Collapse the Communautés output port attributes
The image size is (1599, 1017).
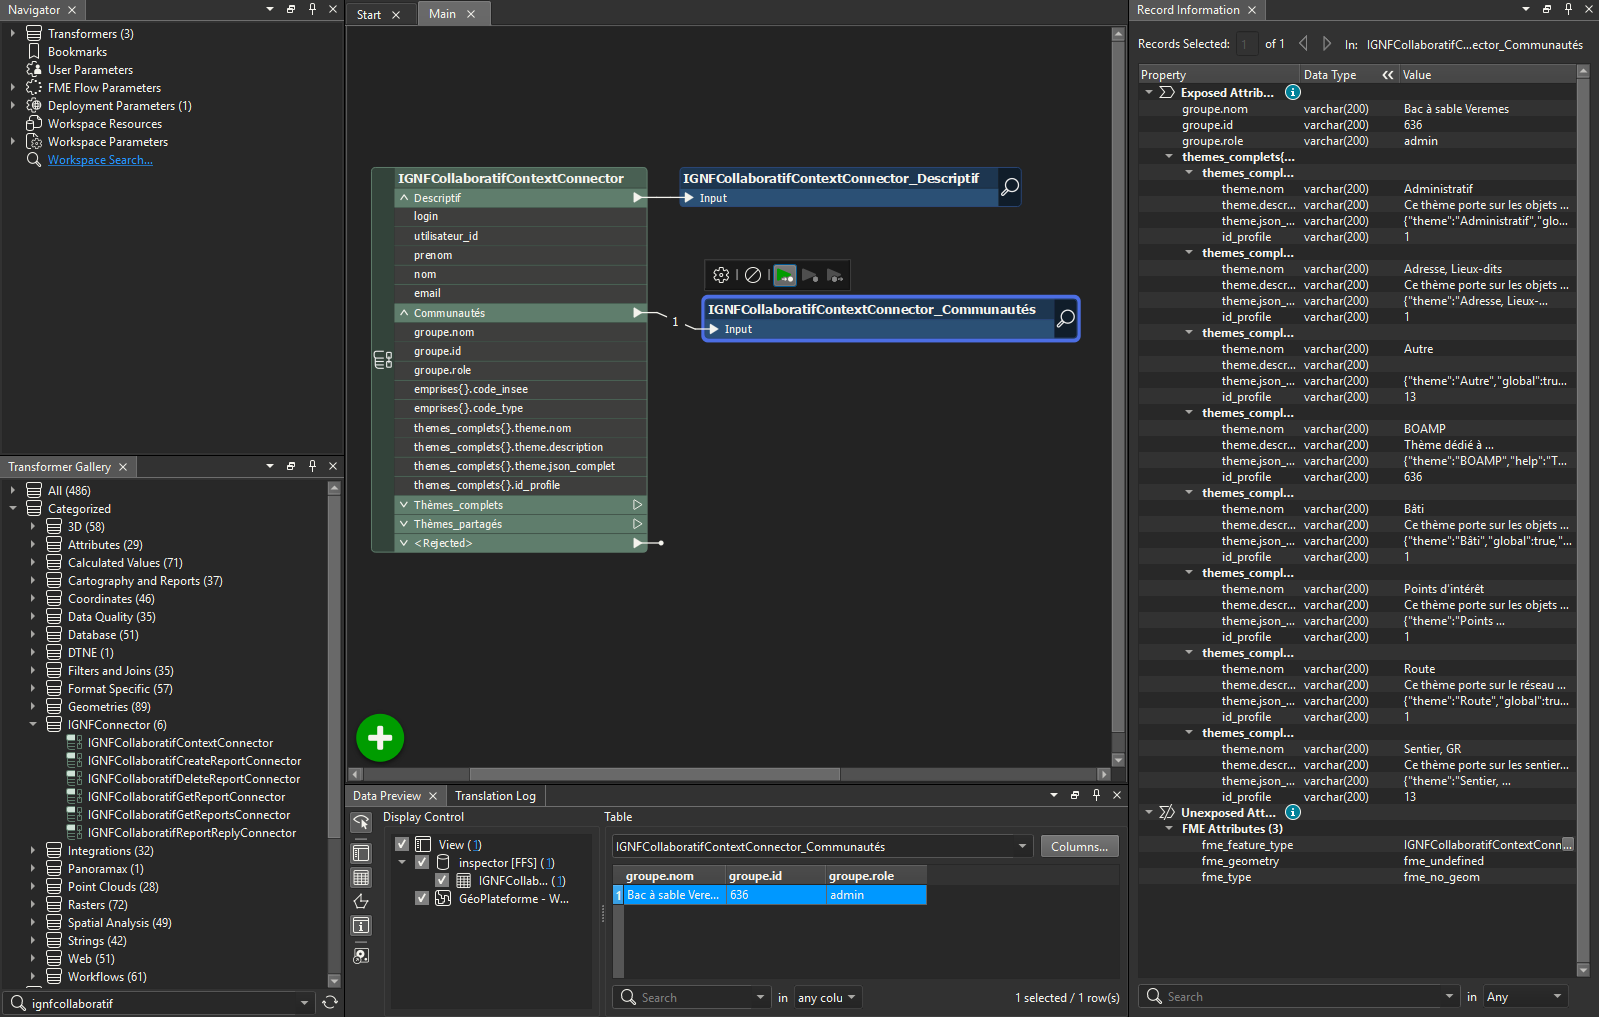[x=404, y=313]
